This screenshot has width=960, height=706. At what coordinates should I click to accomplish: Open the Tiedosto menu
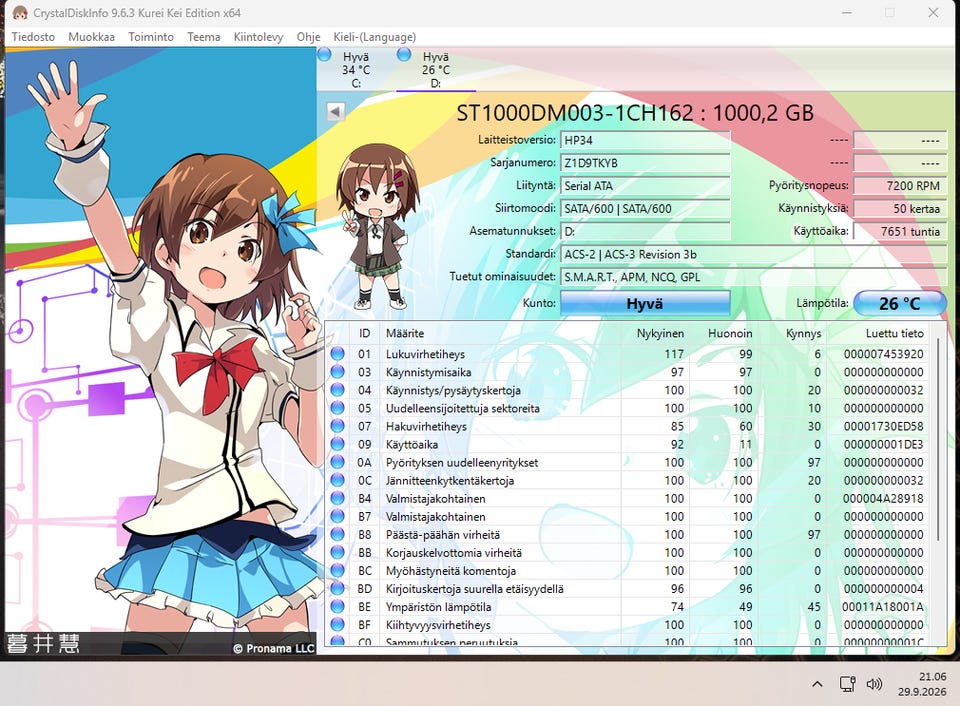(x=33, y=37)
